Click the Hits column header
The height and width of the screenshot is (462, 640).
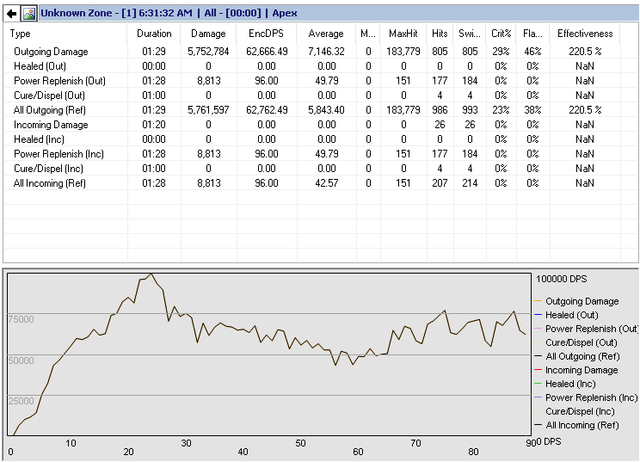pyautogui.click(x=440, y=33)
